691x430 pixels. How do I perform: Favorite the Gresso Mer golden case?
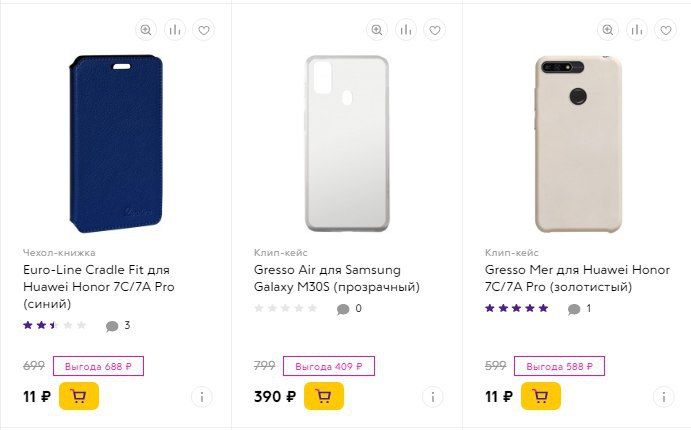coord(665,30)
